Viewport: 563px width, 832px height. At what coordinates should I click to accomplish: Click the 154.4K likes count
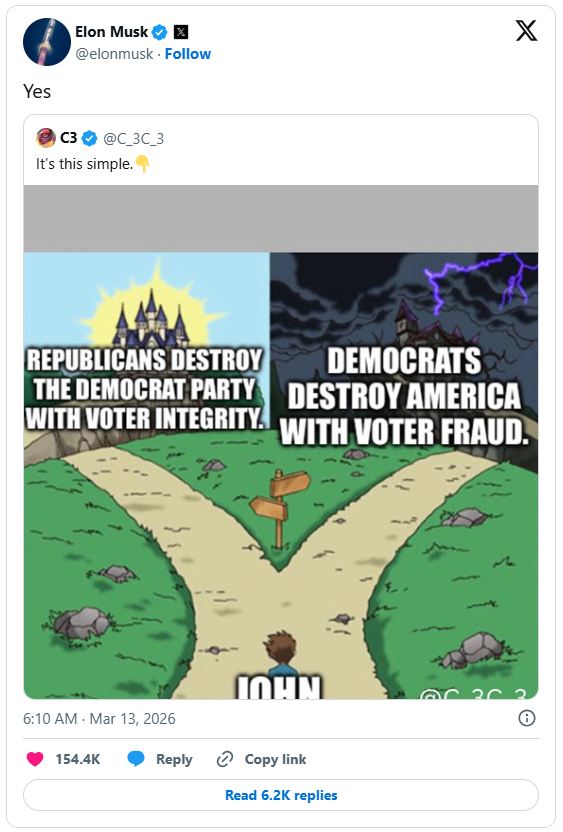click(x=78, y=759)
